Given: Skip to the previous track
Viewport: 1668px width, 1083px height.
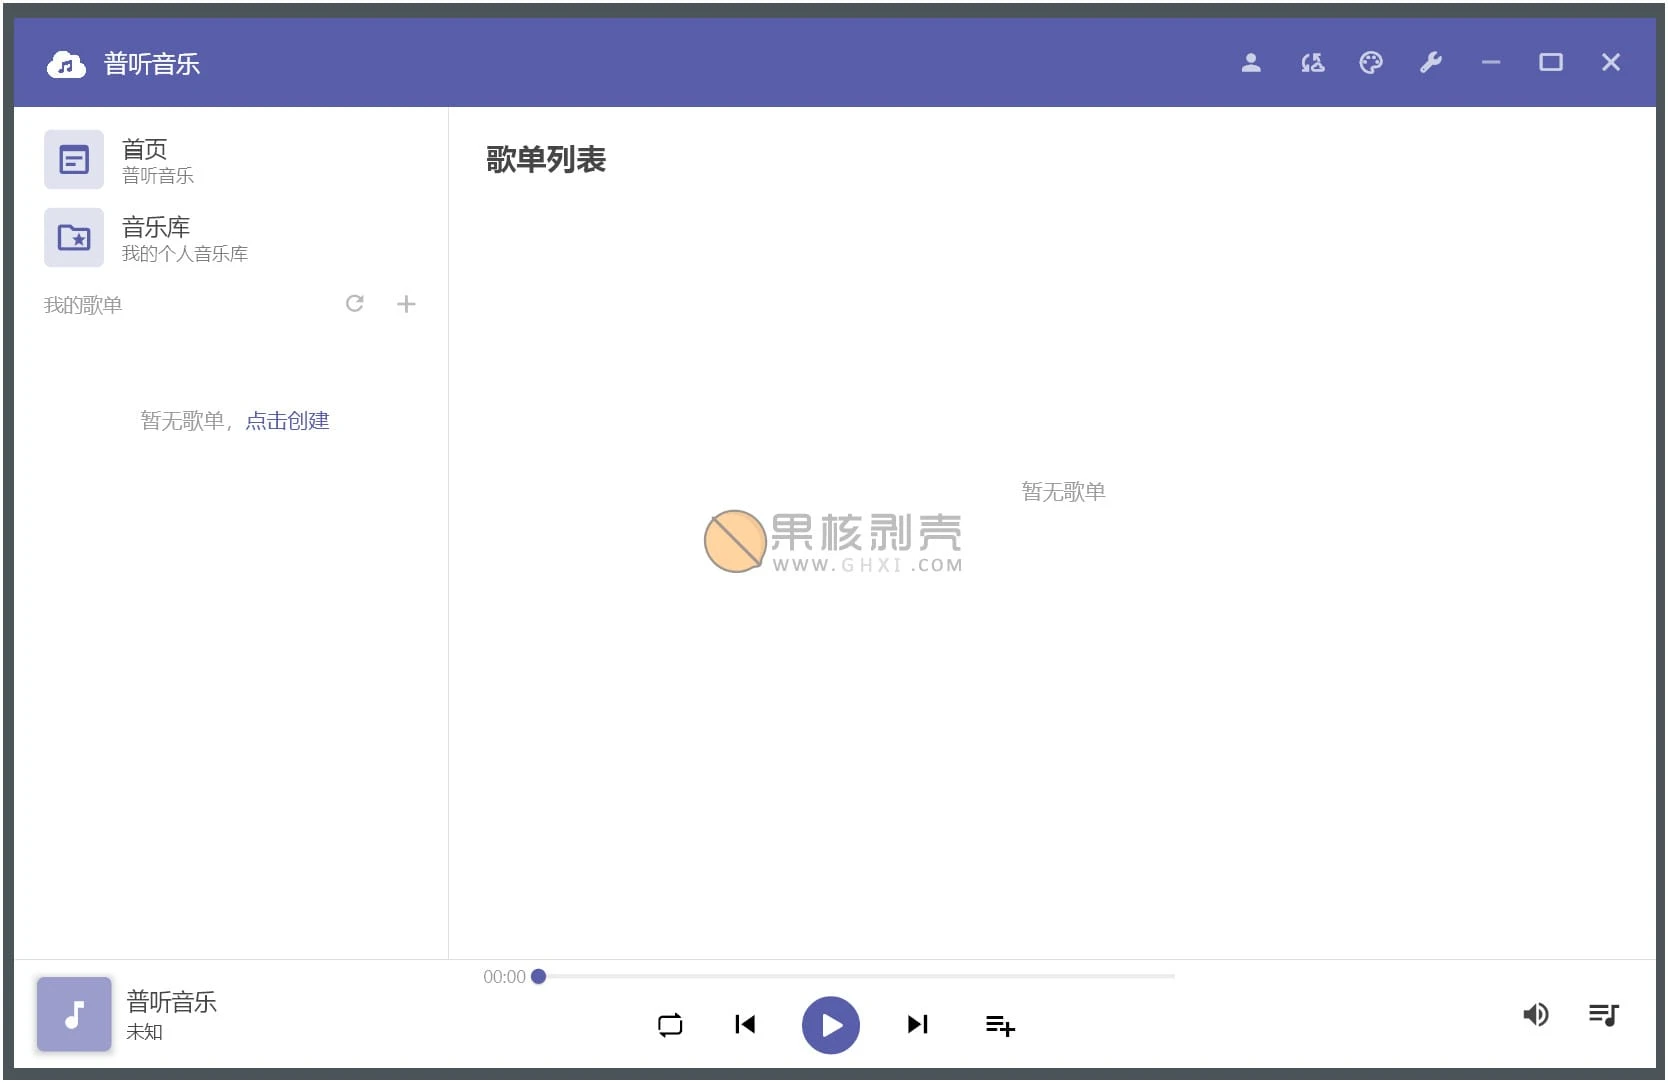Looking at the screenshot, I should [745, 1025].
